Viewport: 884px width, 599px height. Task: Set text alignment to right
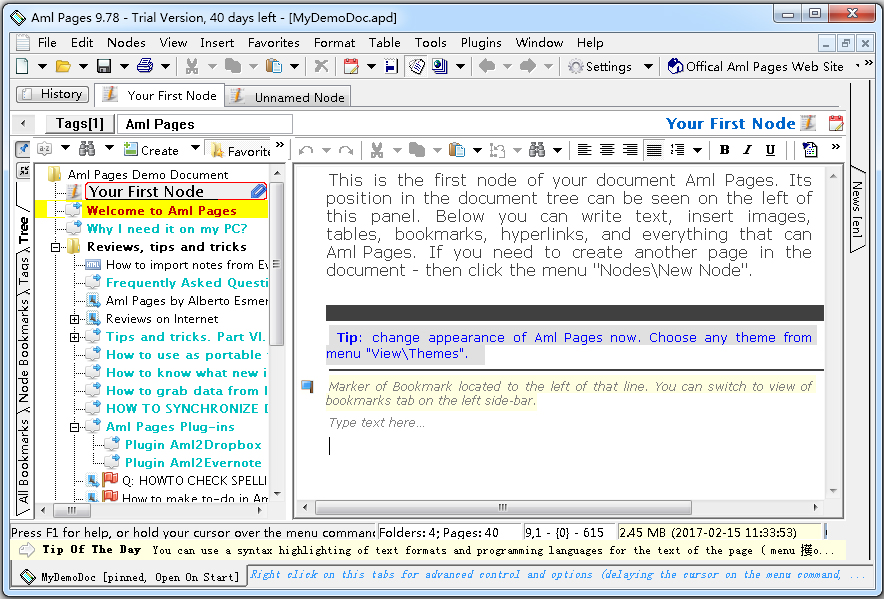630,150
